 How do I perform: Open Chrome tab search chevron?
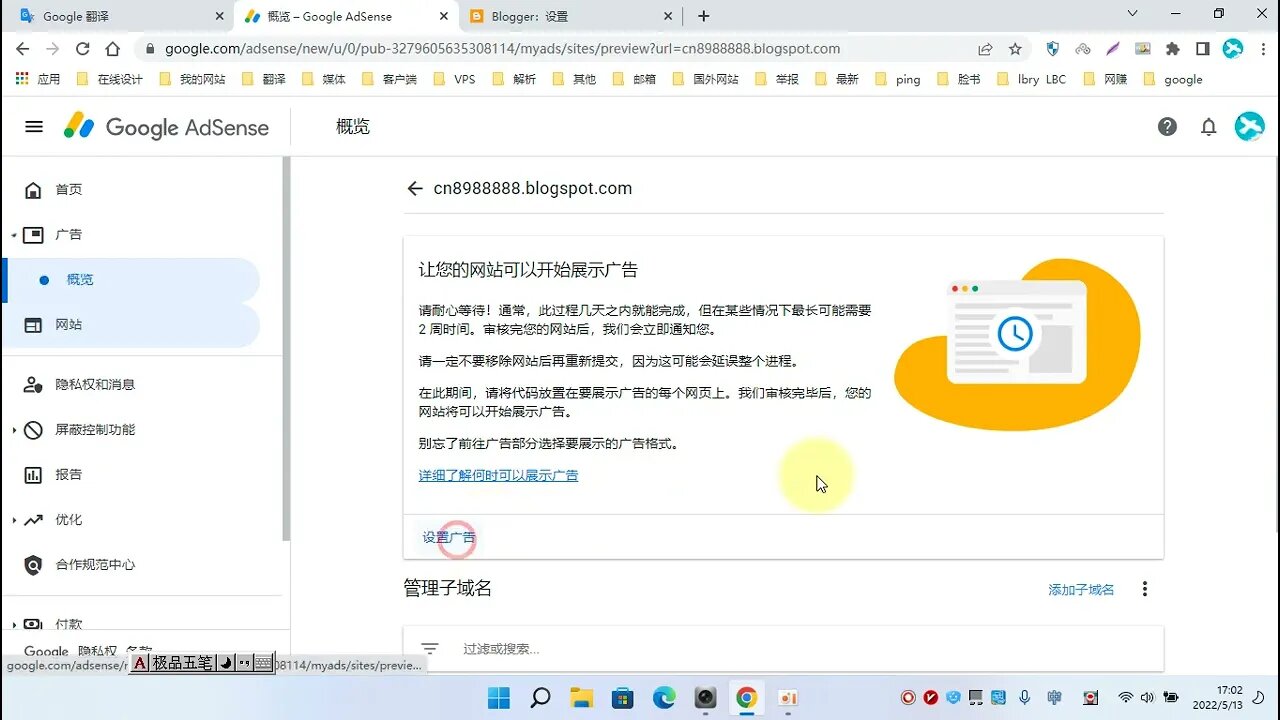[1132, 14]
